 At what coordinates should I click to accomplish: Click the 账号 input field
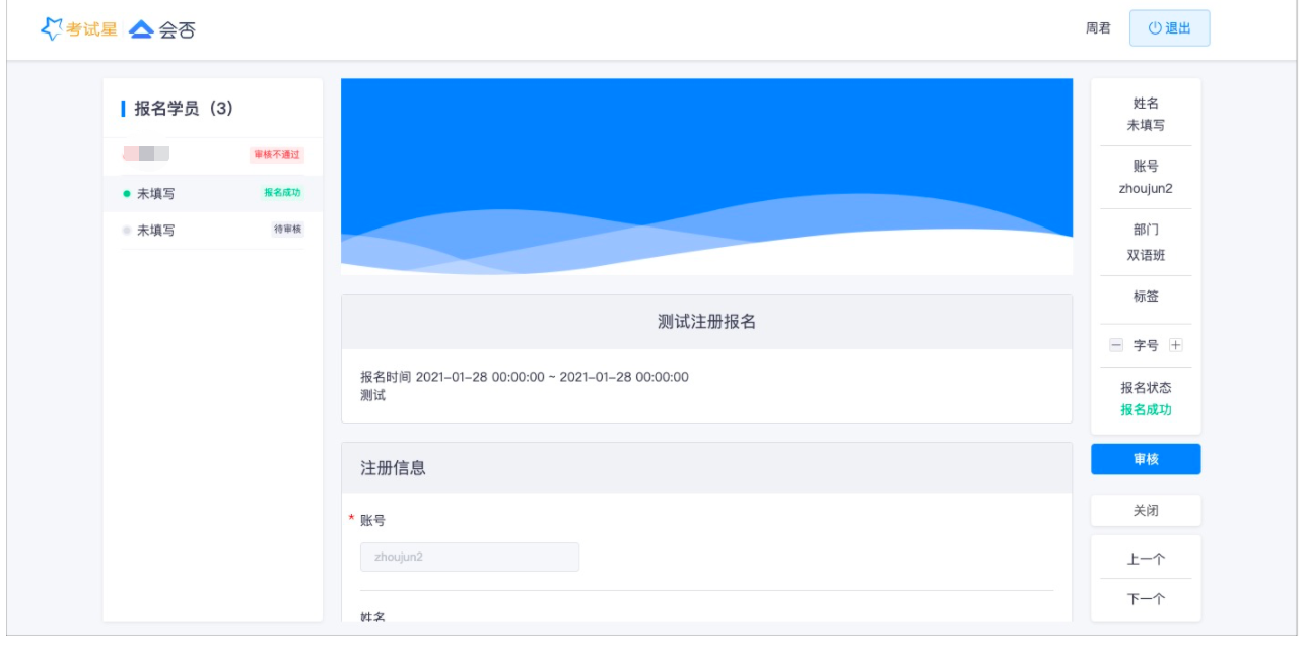click(x=469, y=557)
